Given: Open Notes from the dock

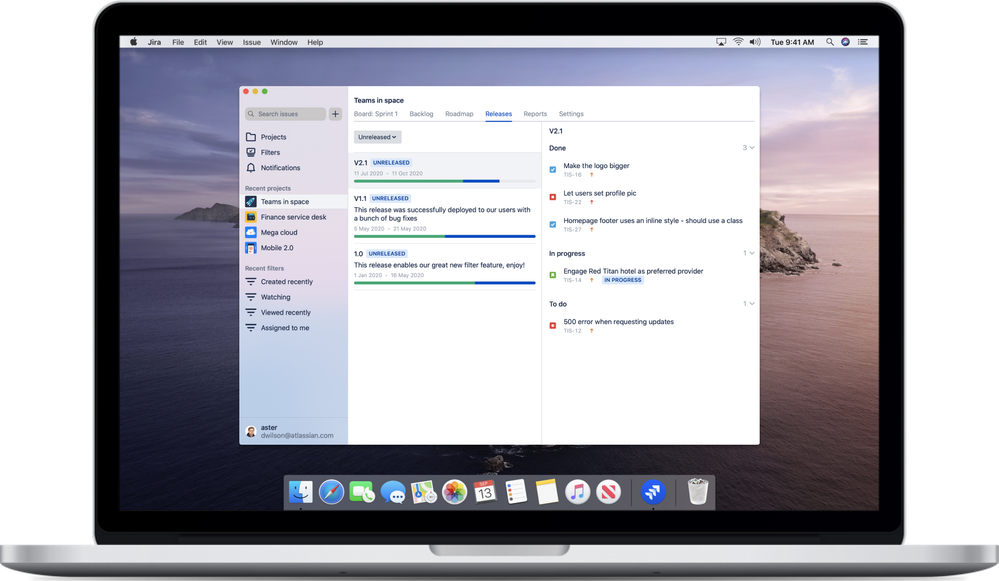Looking at the screenshot, I should (547, 492).
